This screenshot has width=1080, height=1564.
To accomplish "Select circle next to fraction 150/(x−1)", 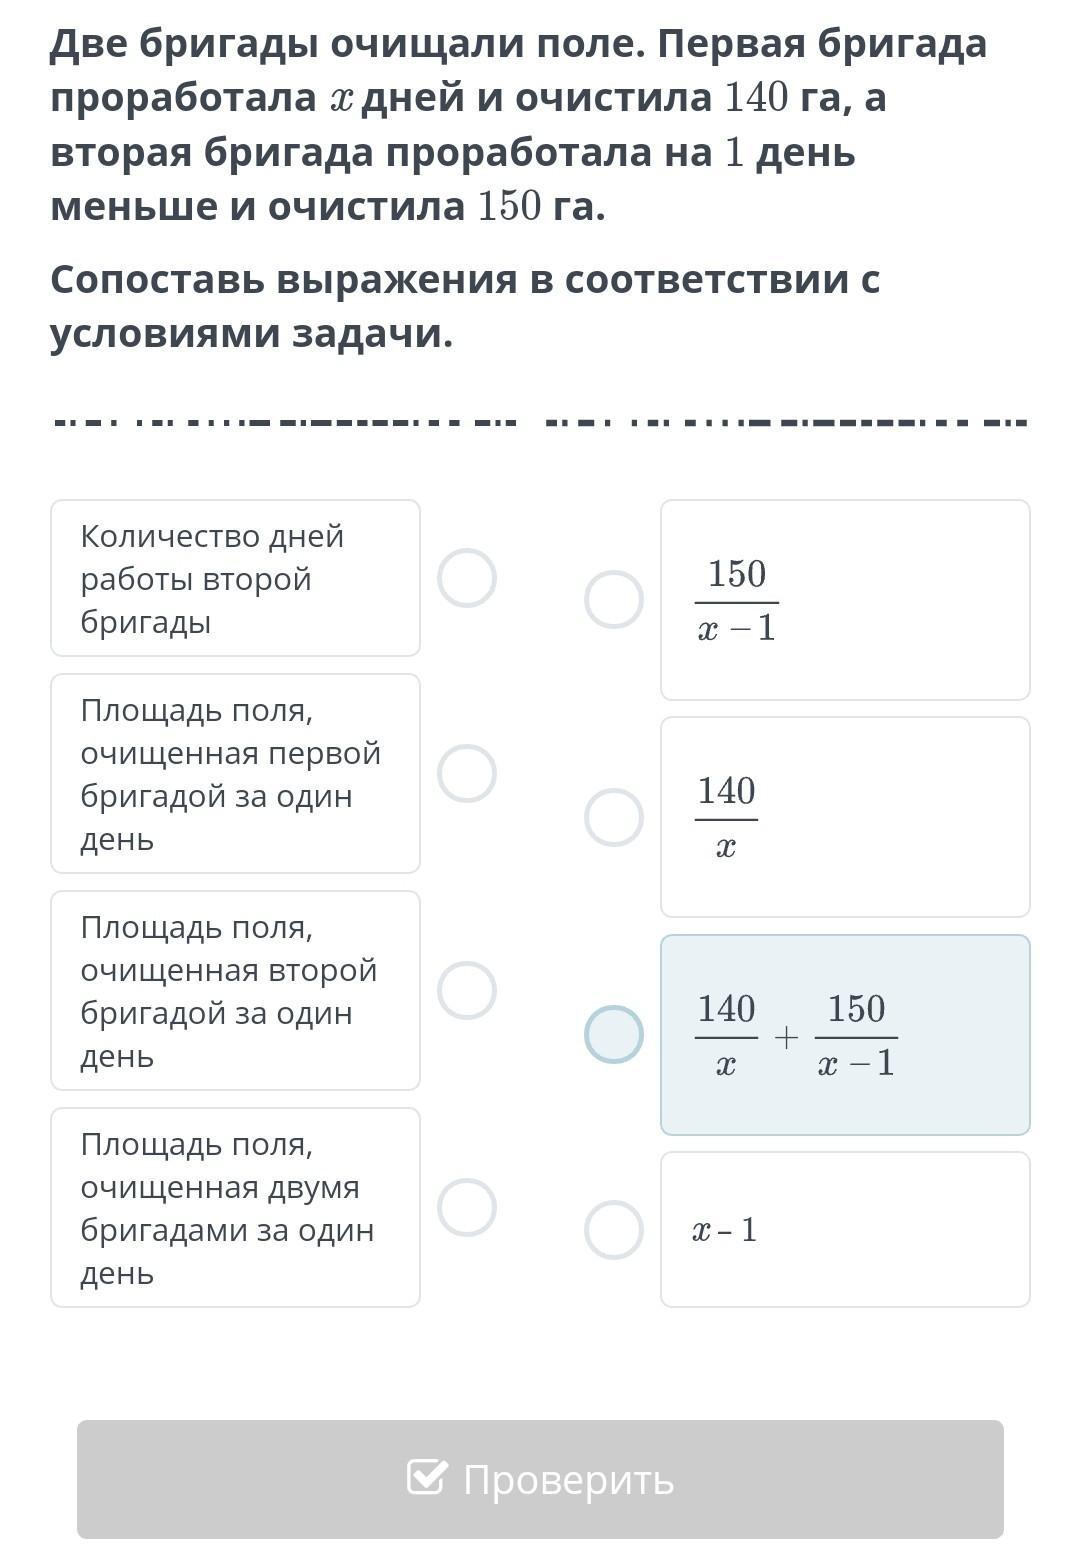I will click(614, 600).
